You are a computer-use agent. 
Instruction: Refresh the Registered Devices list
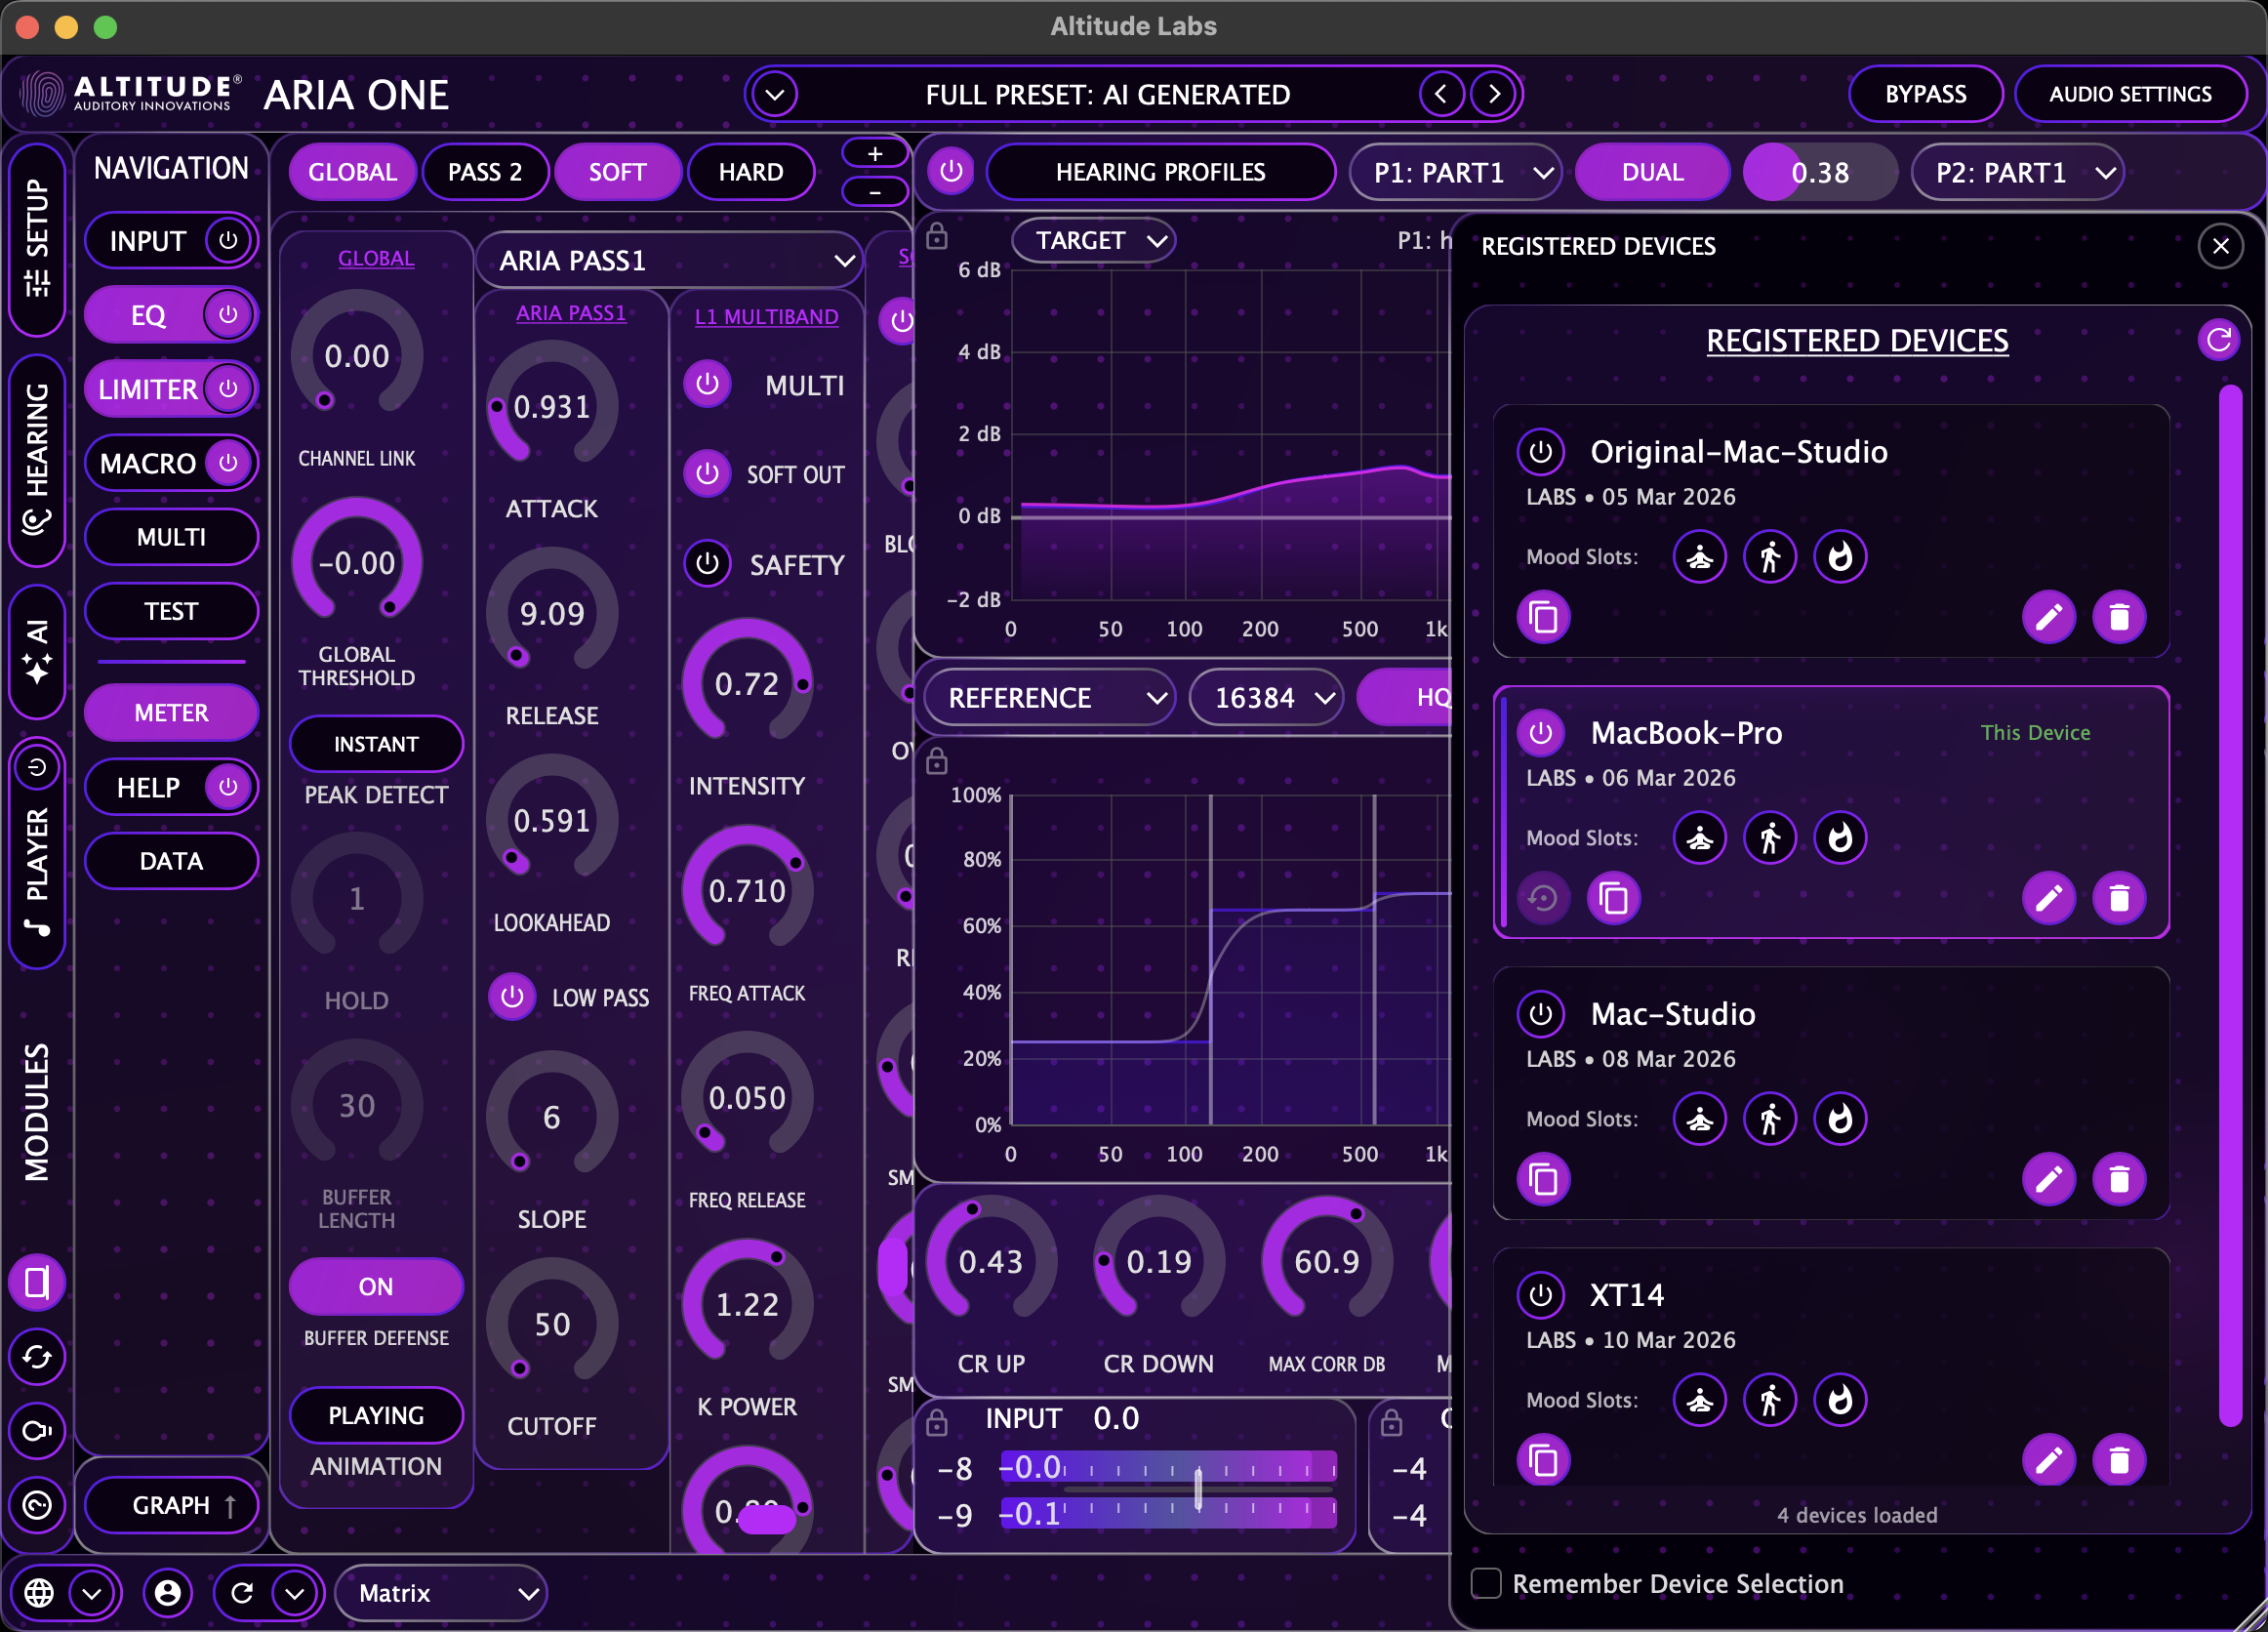[2220, 340]
